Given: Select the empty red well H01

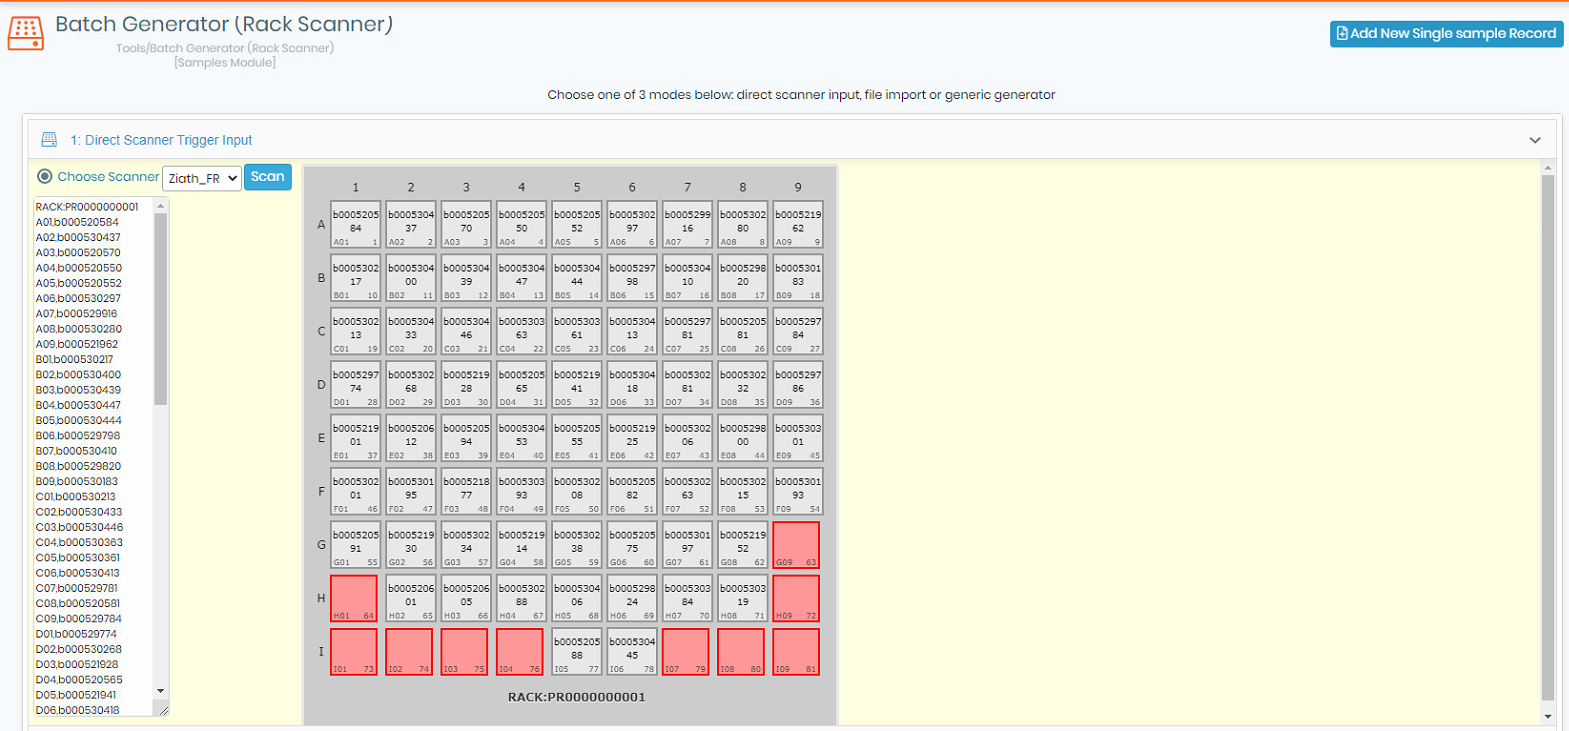Looking at the screenshot, I should (354, 599).
